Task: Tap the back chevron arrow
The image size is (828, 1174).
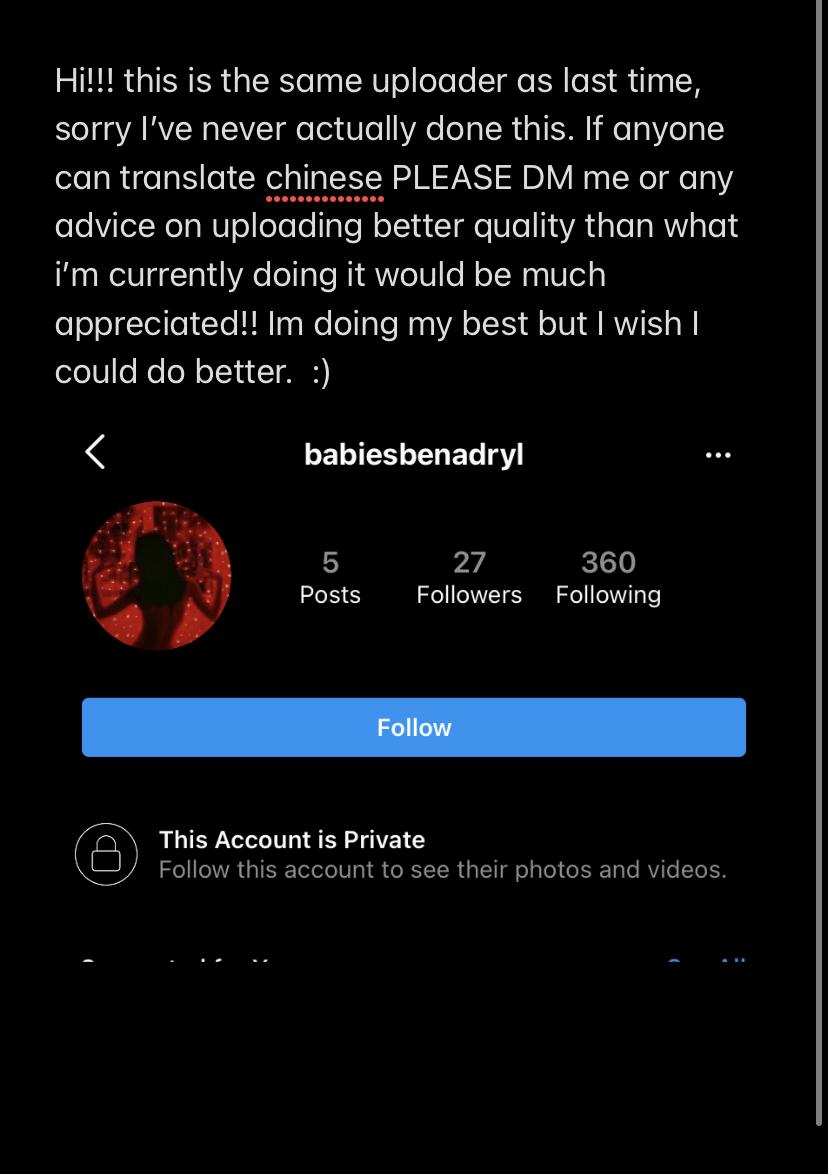Action: point(95,452)
